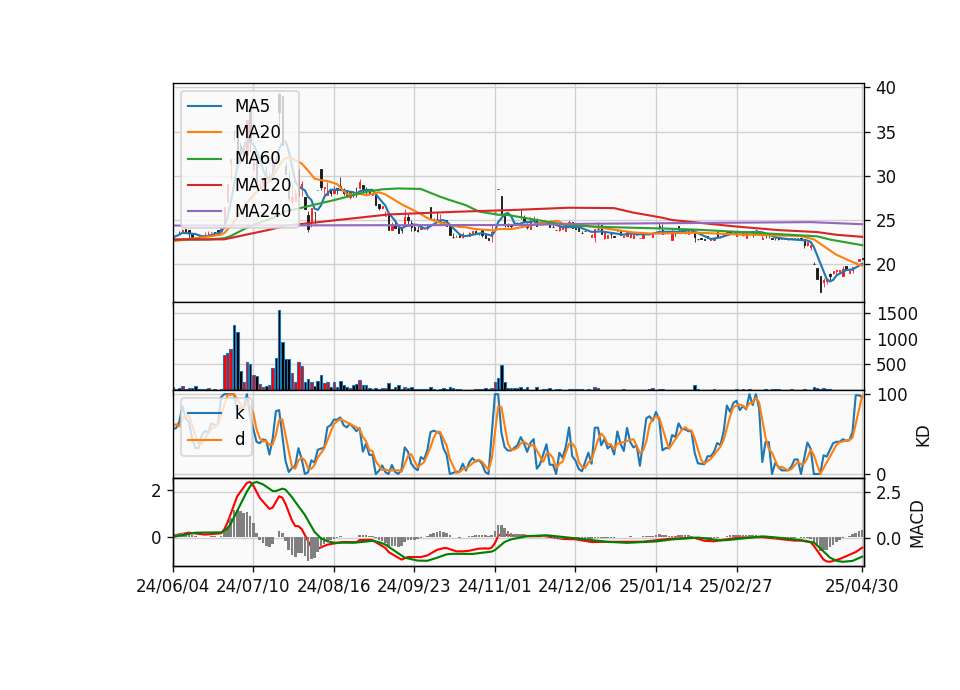Click the MACD right axis value 0.0
Viewport: 960px width, 690px height.
[888, 539]
